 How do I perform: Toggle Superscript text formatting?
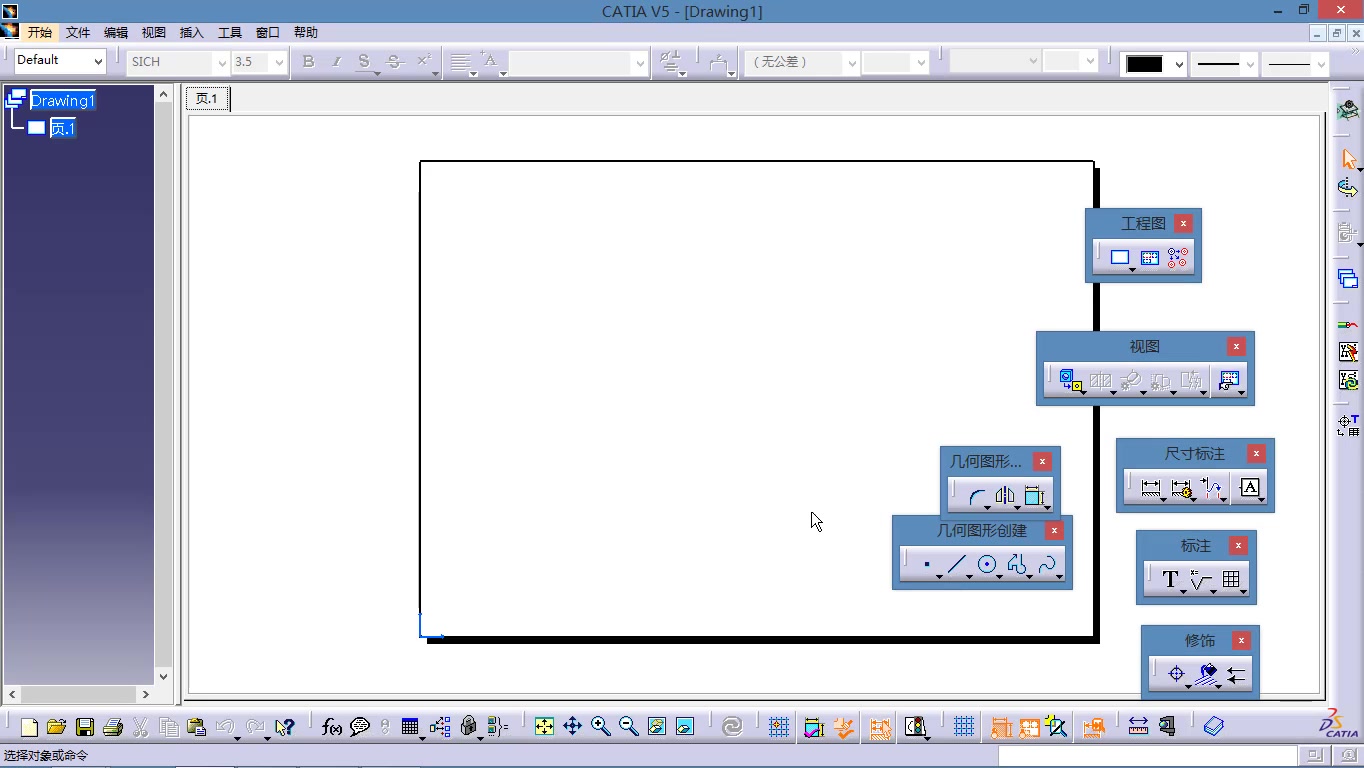pos(424,62)
